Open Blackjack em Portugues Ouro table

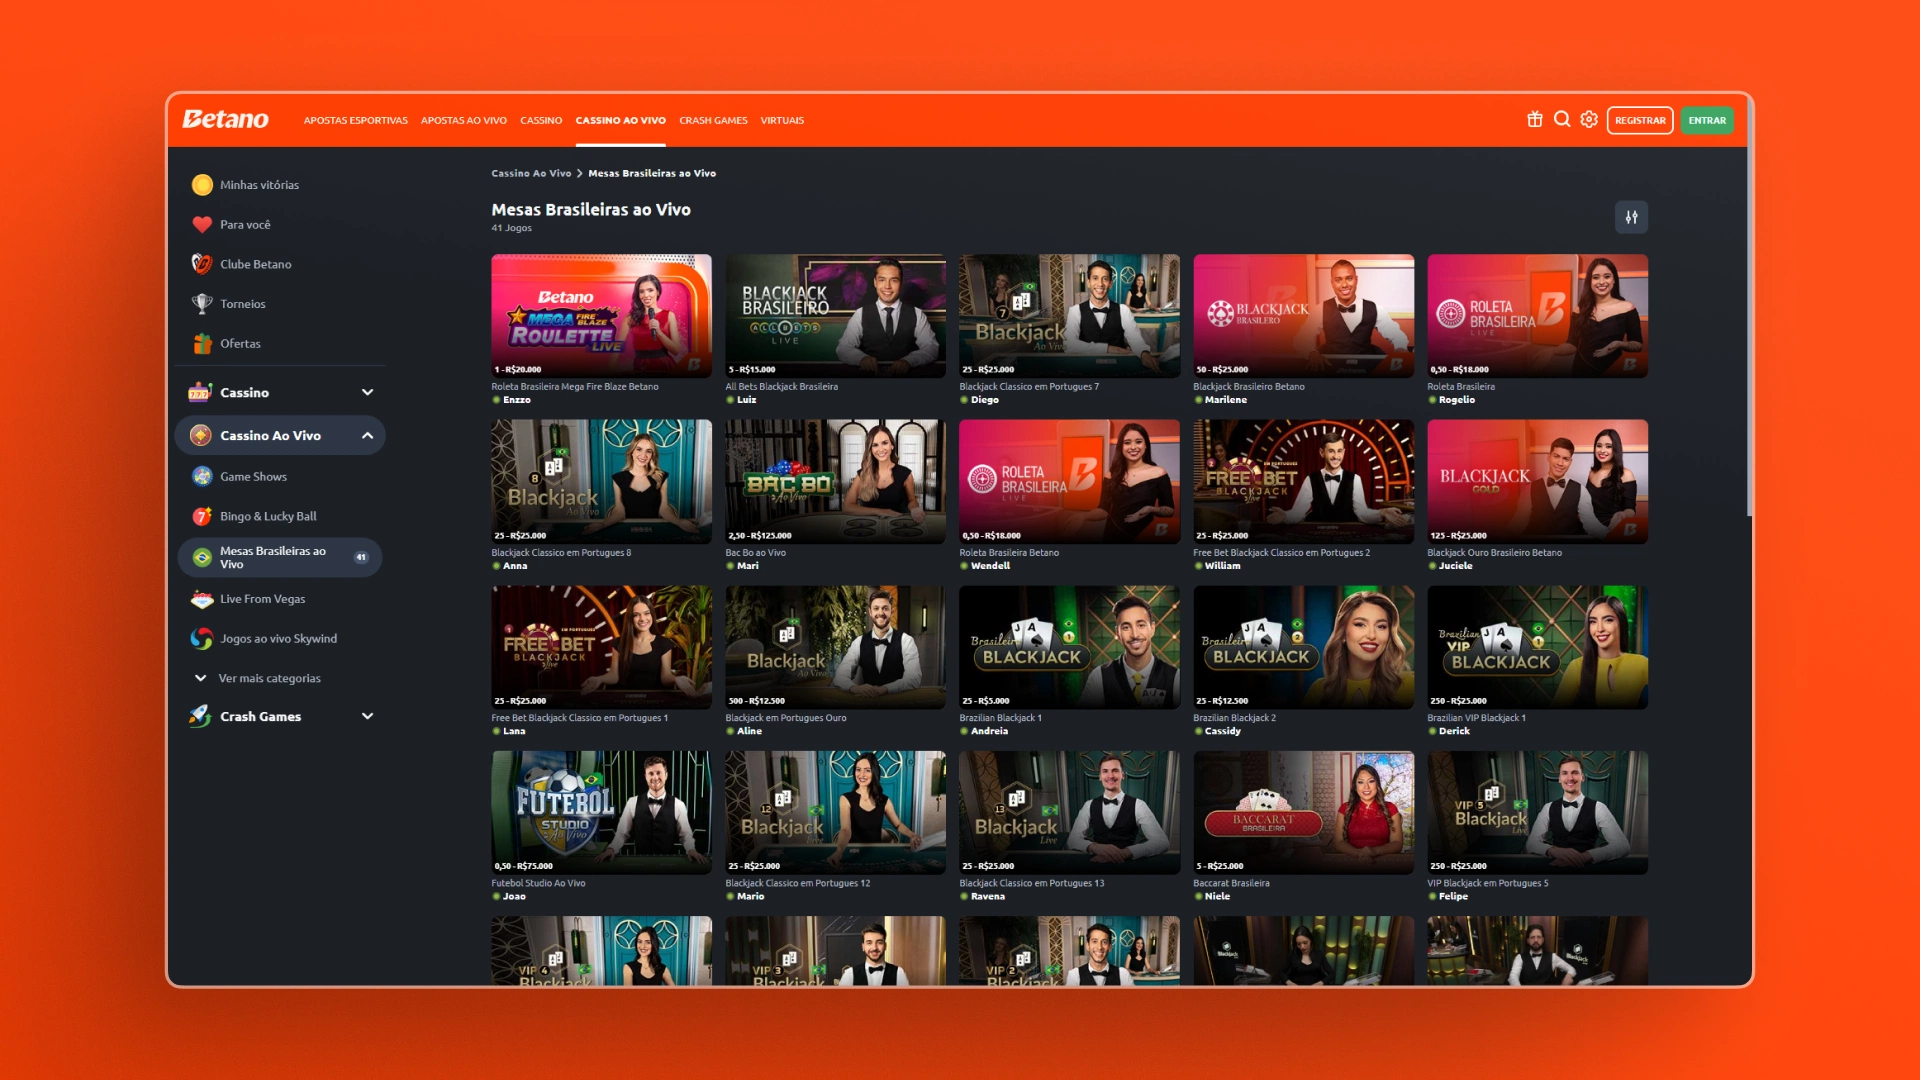[x=835, y=647]
